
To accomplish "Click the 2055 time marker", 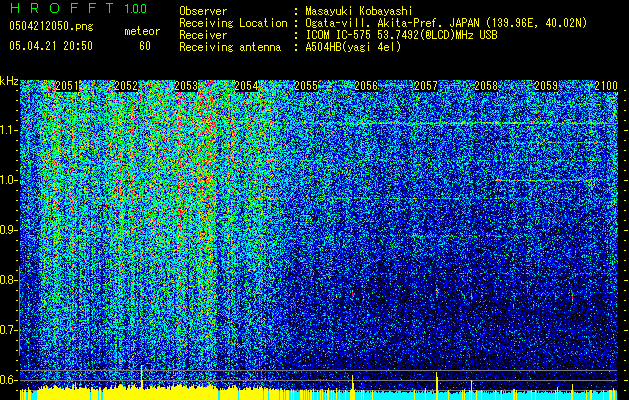I will [306, 86].
